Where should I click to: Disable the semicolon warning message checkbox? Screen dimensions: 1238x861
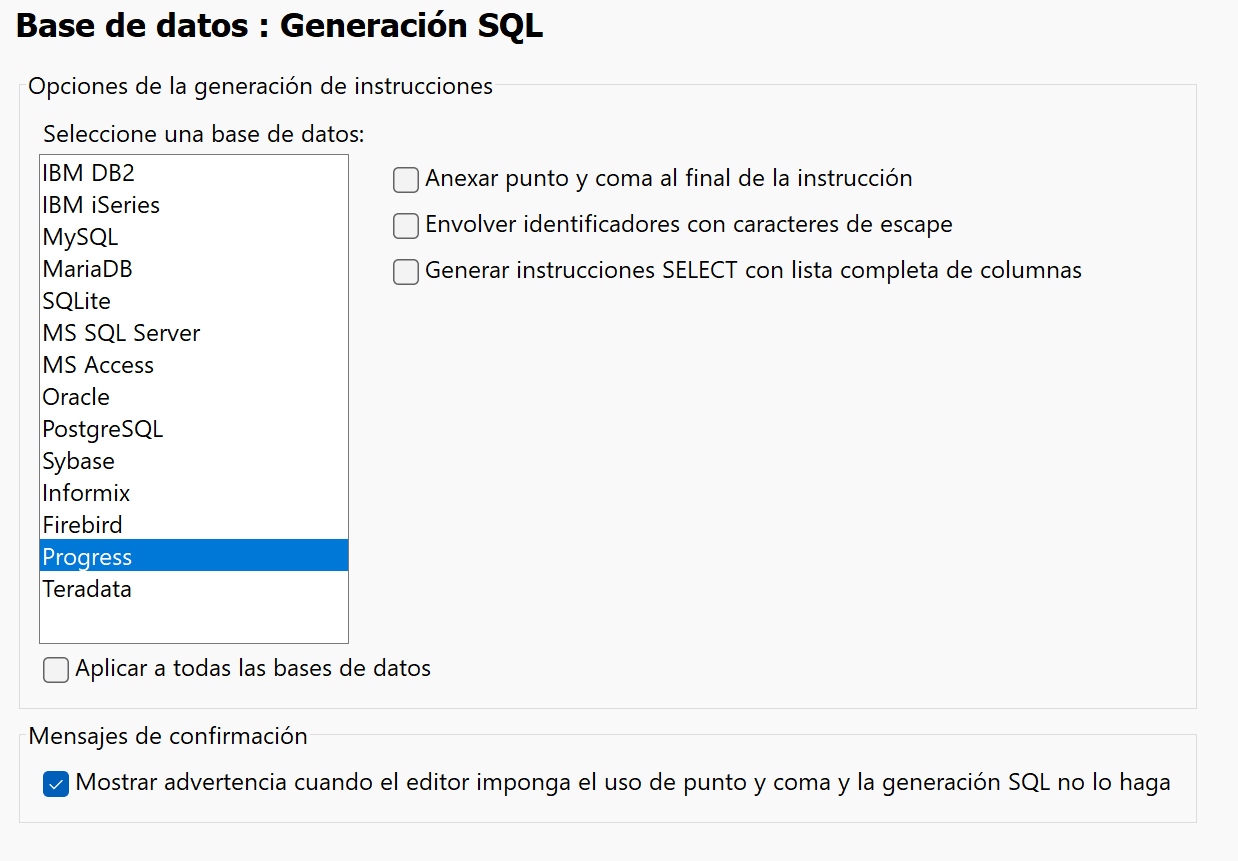56,784
